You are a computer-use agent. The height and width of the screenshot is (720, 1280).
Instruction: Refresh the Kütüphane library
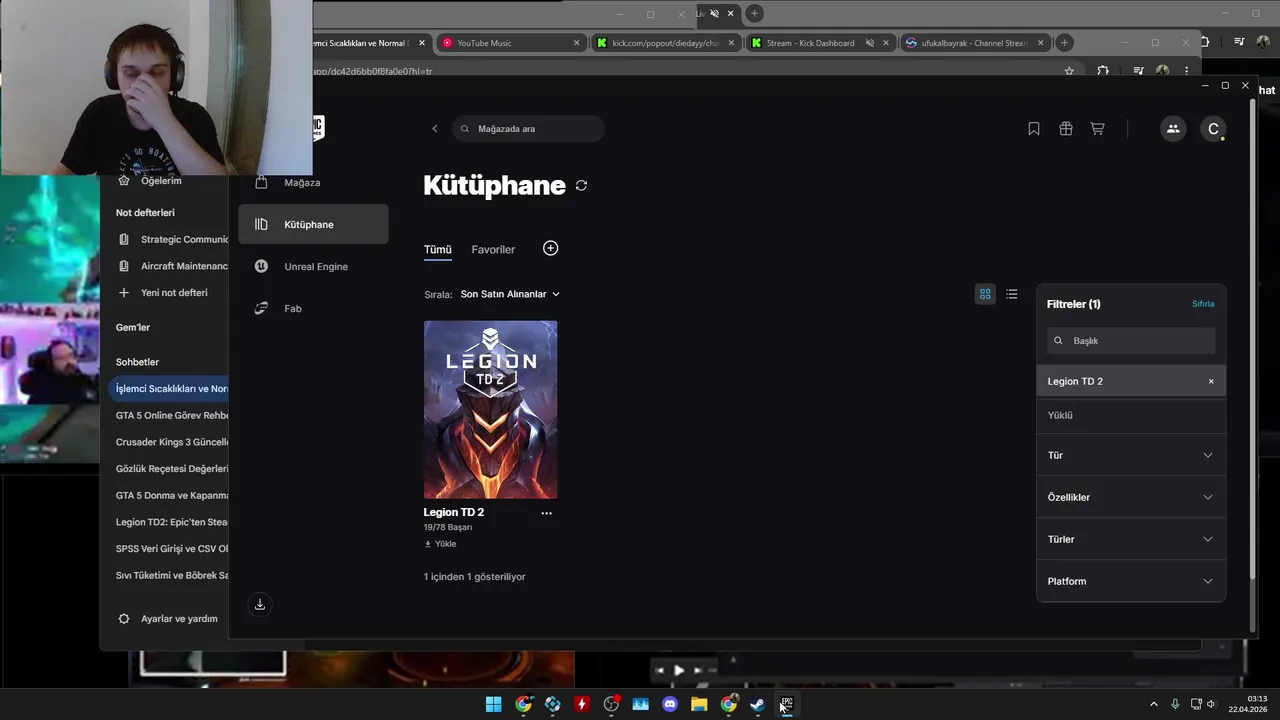pyautogui.click(x=581, y=186)
